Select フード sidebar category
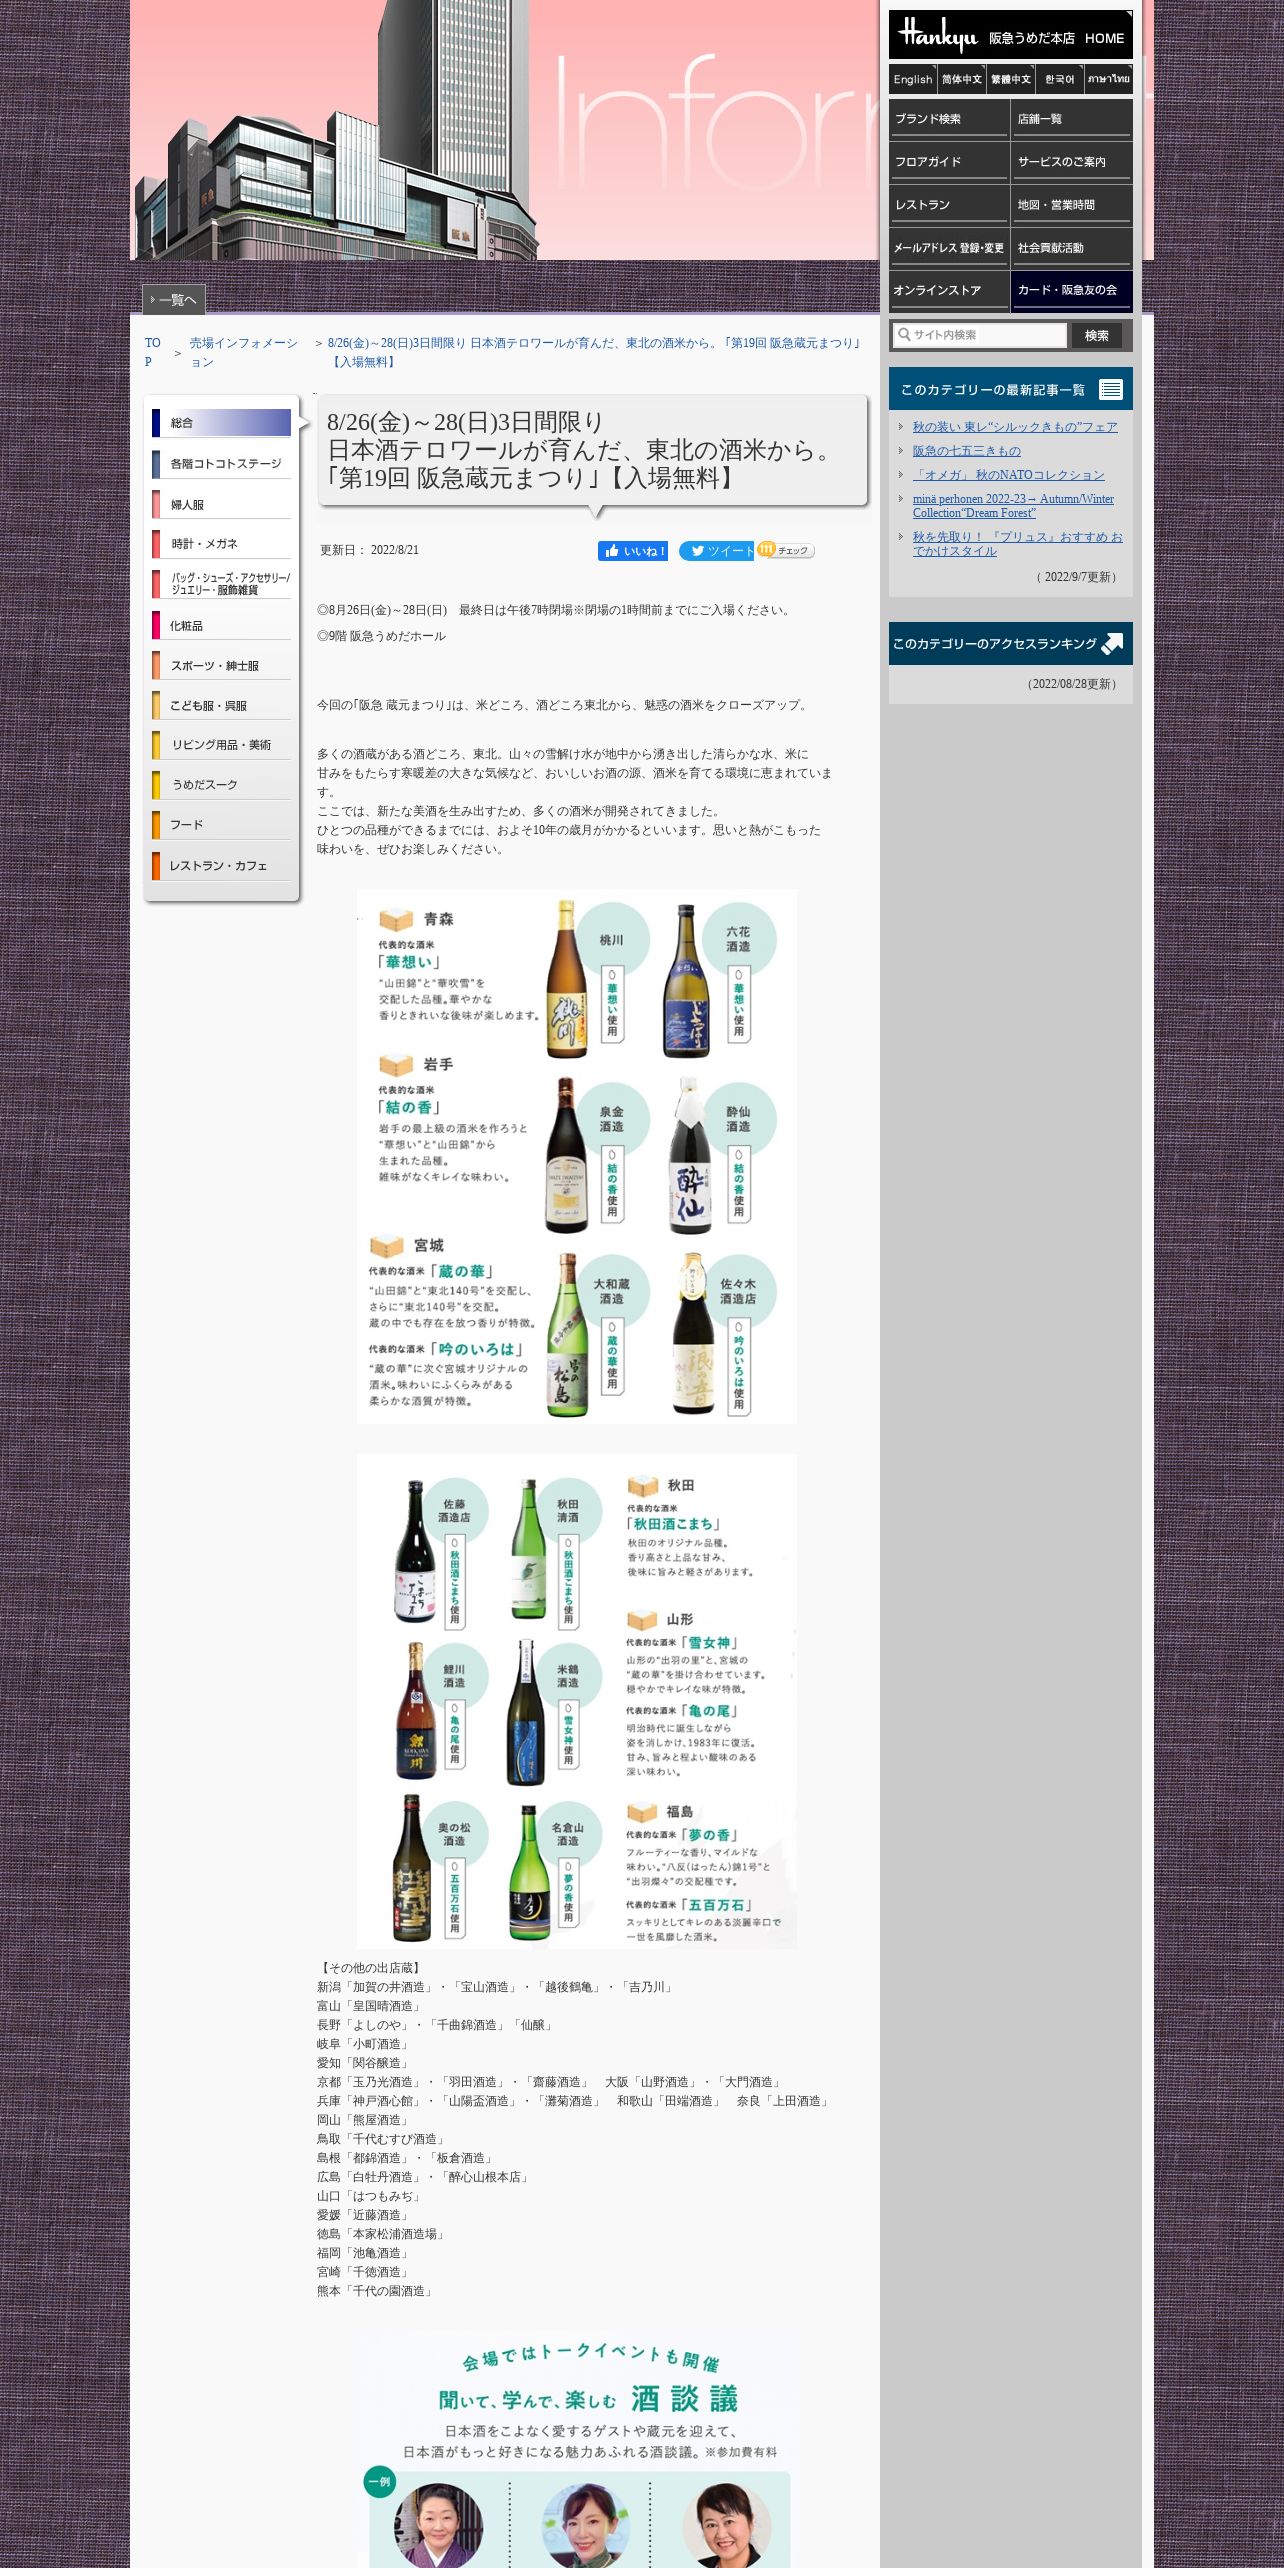1284x2568 pixels. point(221,825)
